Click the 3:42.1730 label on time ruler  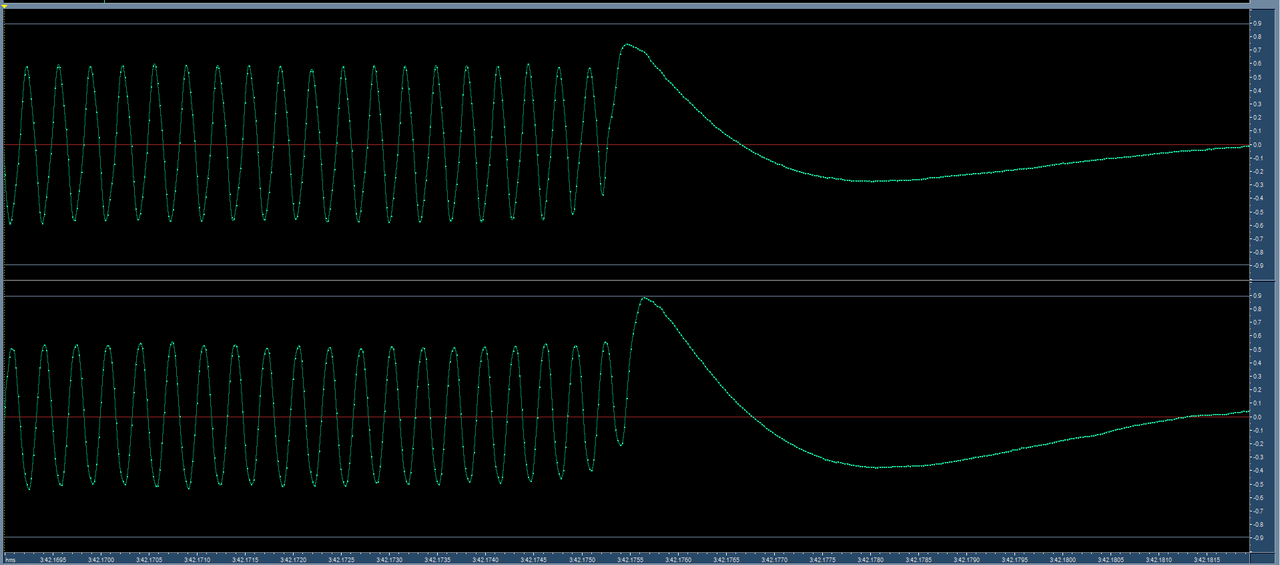click(389, 560)
